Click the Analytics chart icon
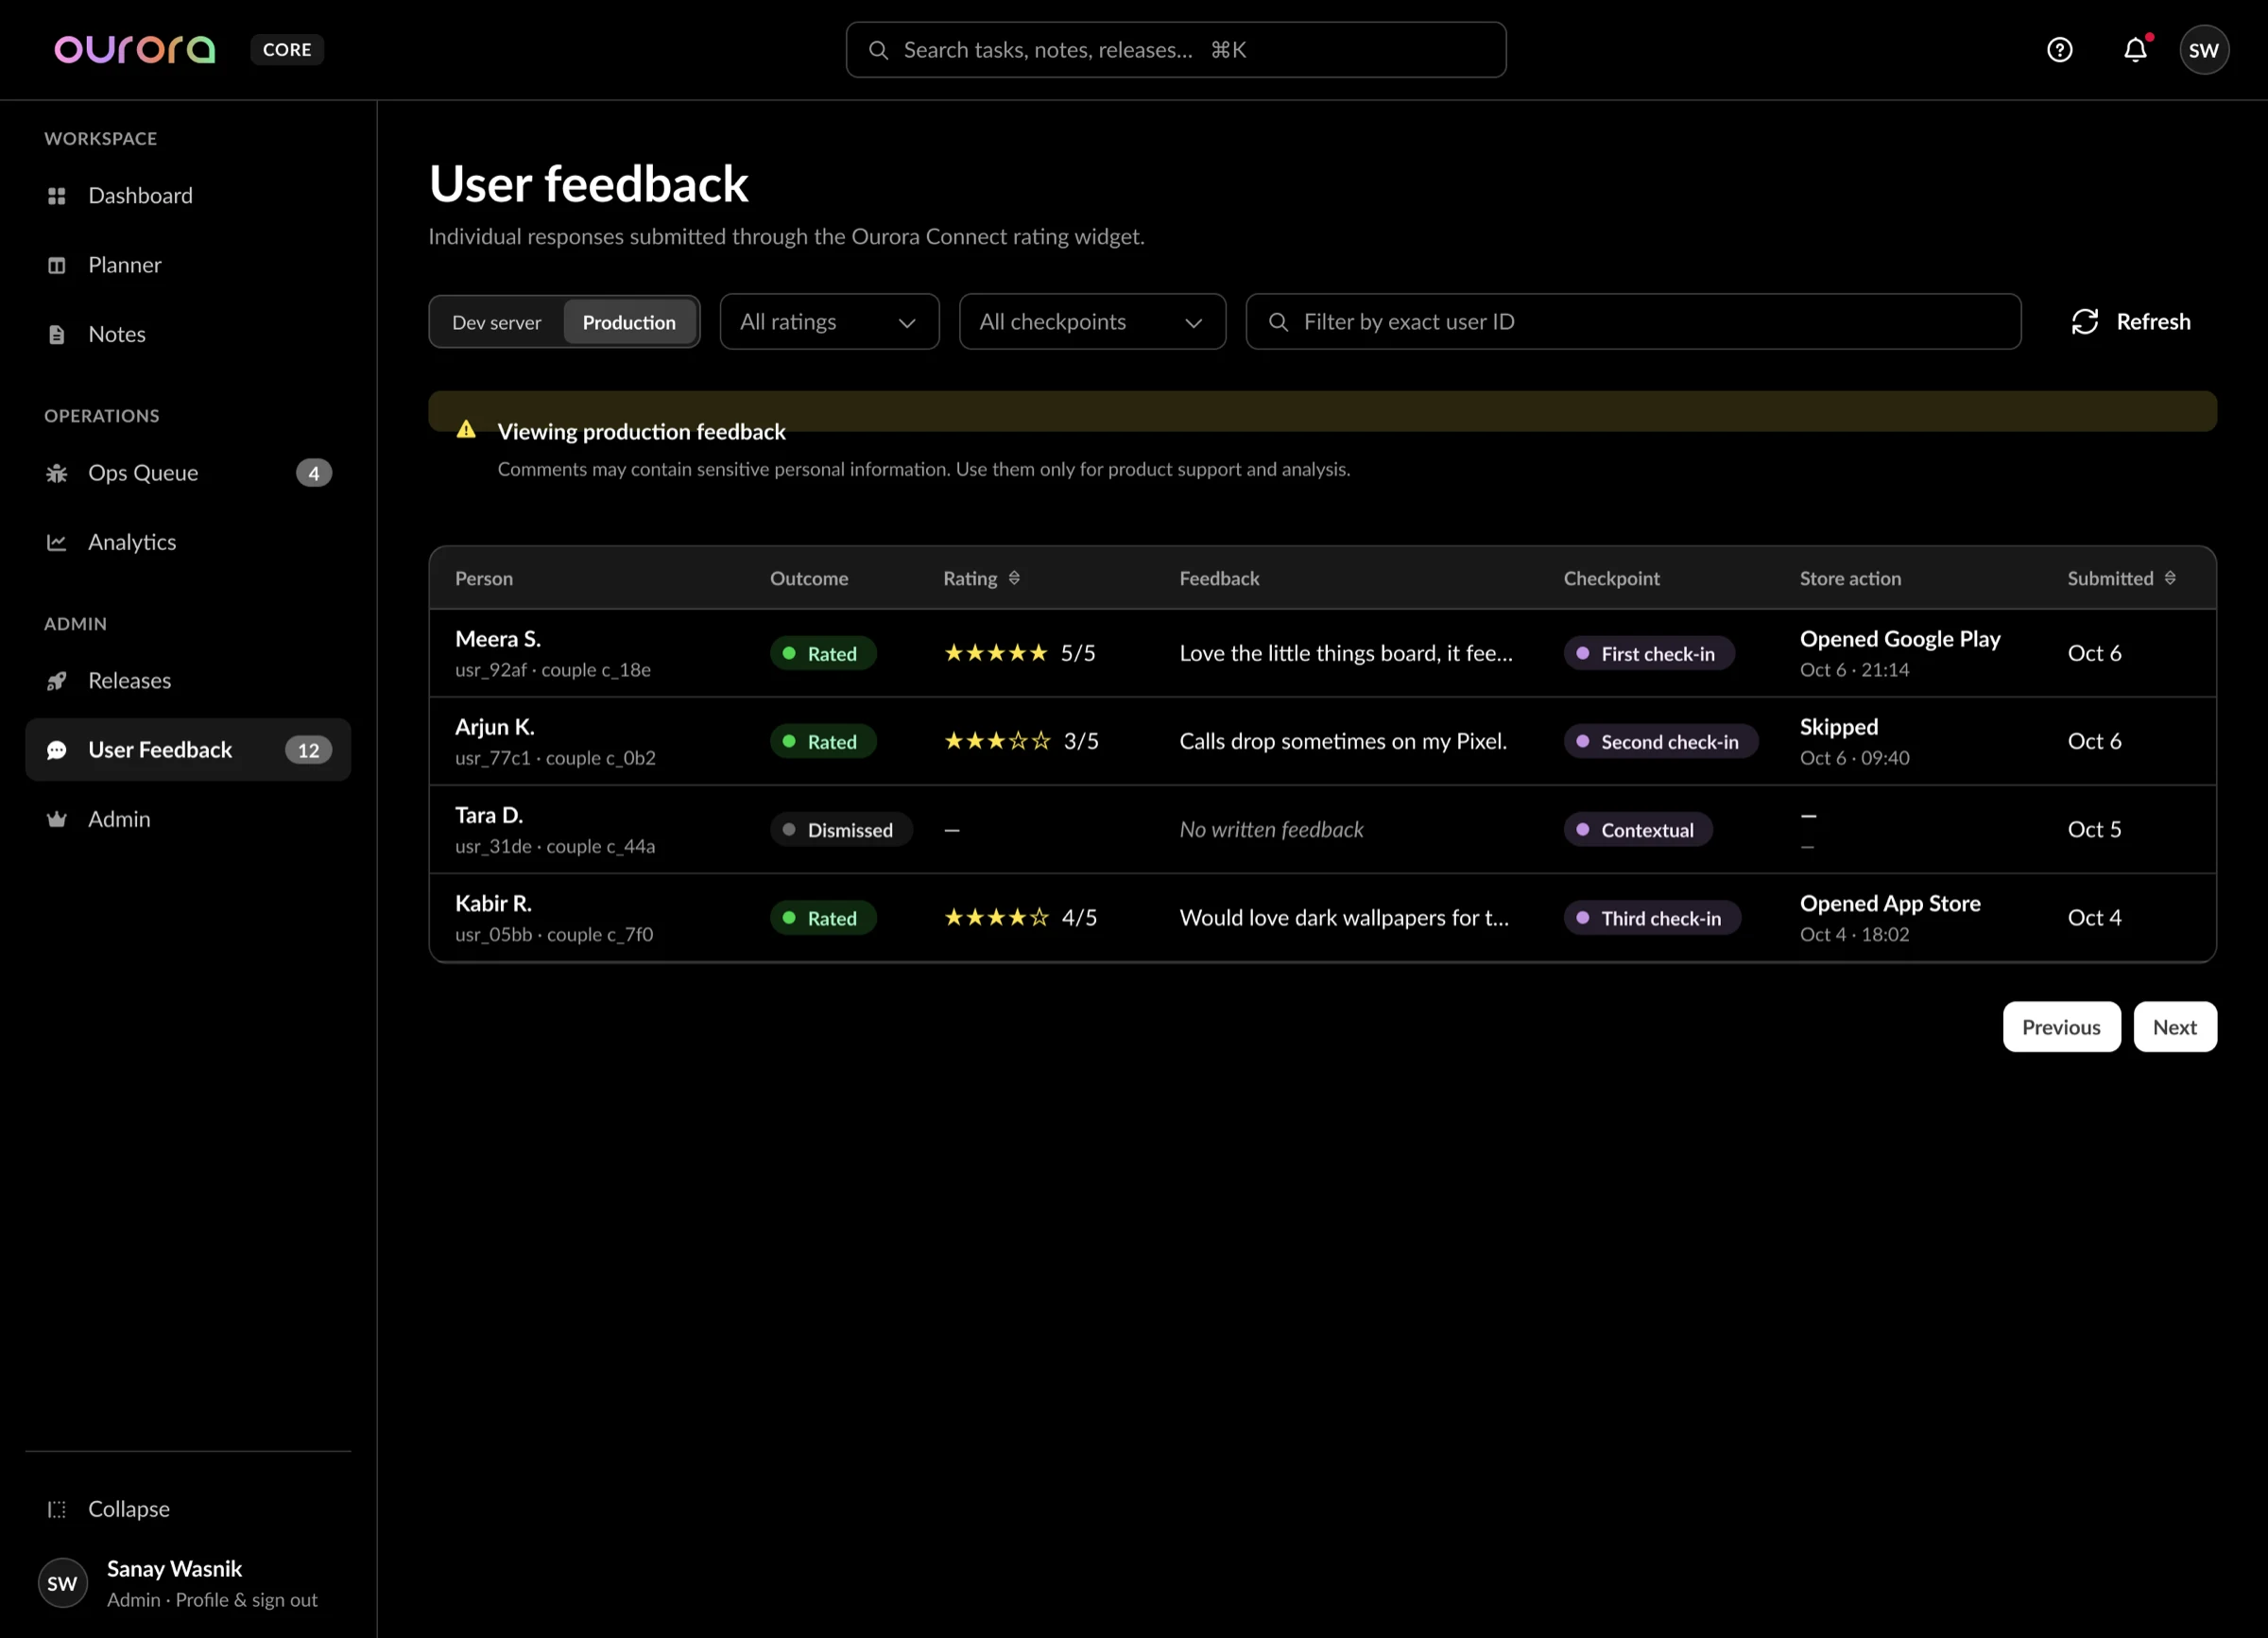The width and height of the screenshot is (2268, 1638). [57, 542]
